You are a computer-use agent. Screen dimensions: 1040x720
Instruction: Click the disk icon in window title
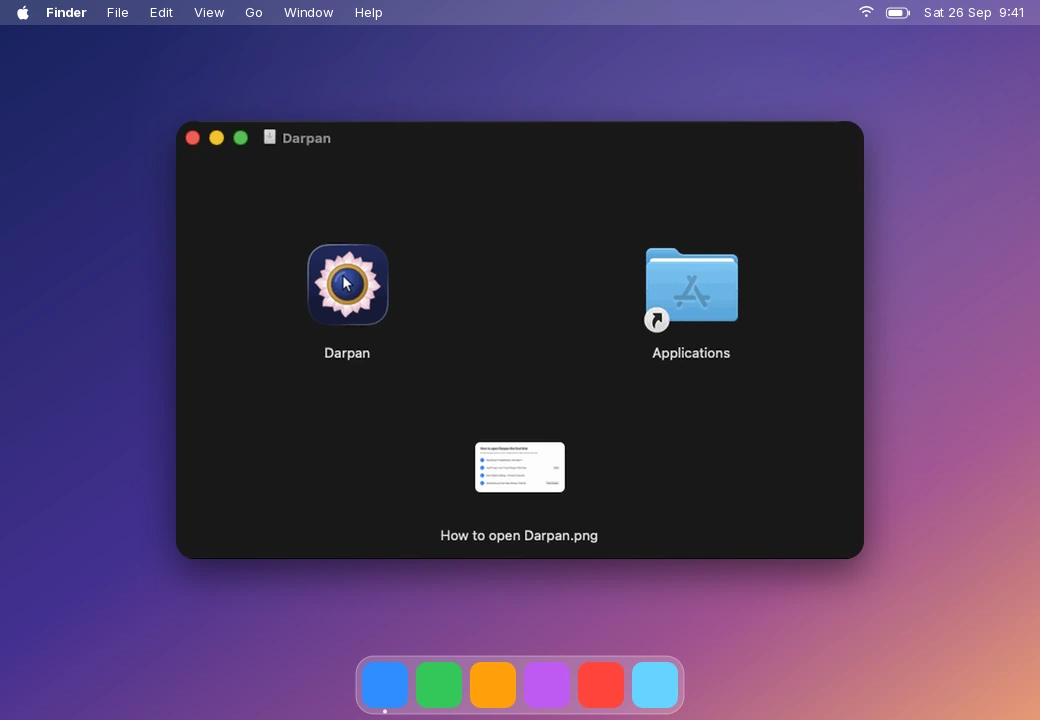(269, 137)
